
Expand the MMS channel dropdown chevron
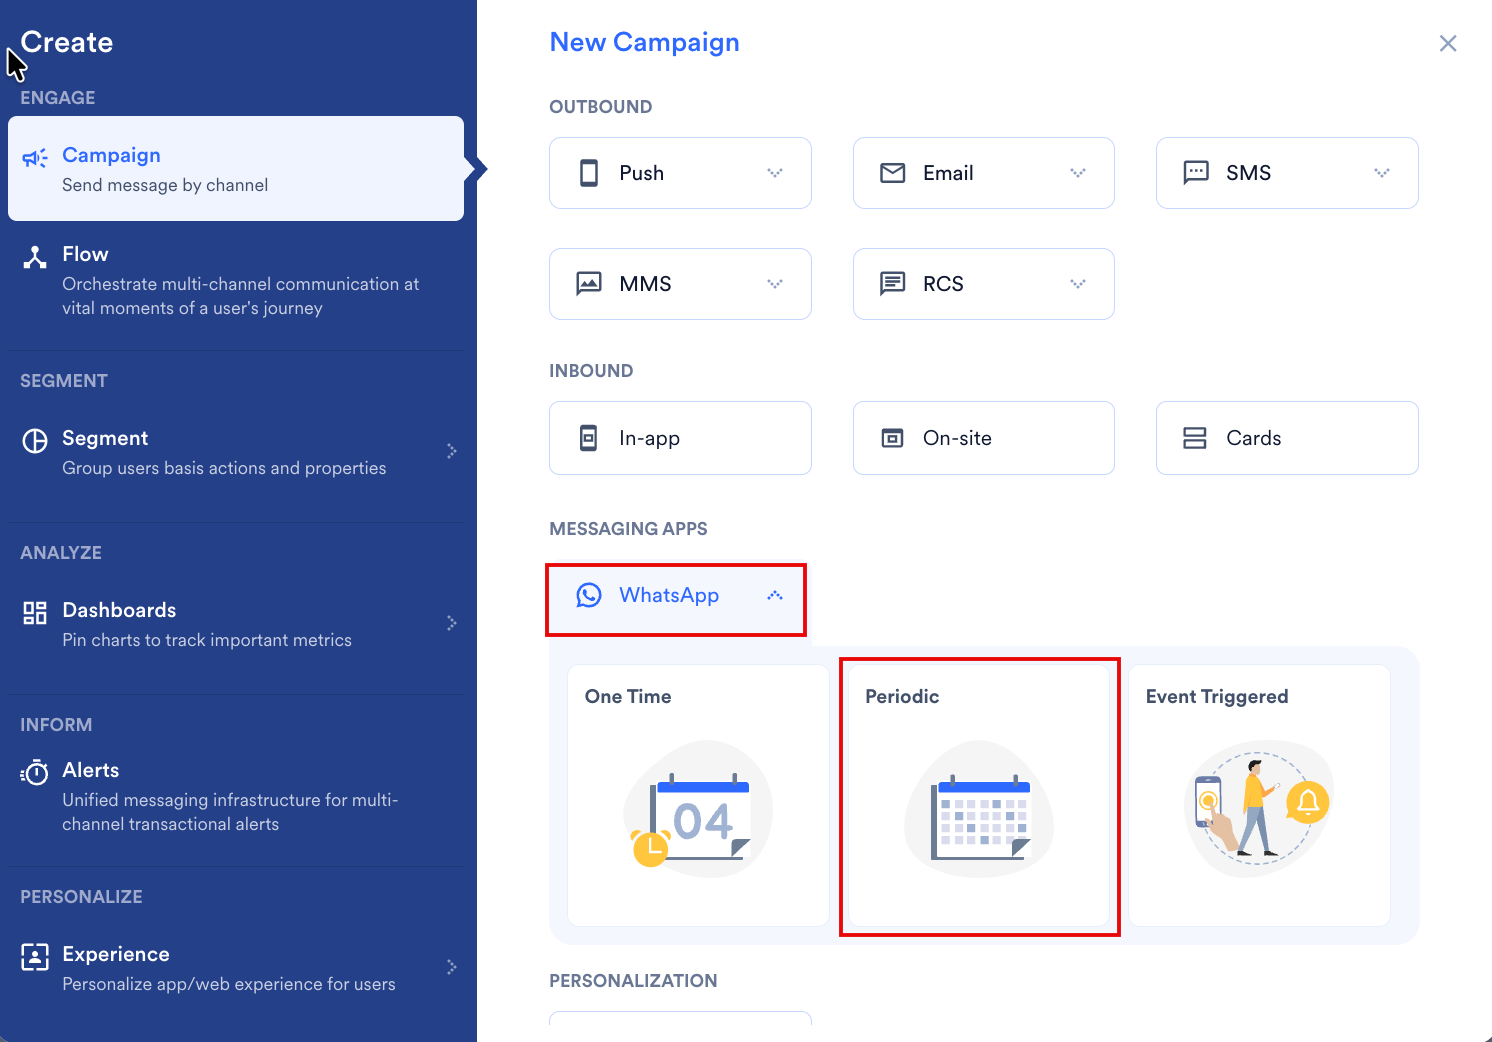(775, 284)
